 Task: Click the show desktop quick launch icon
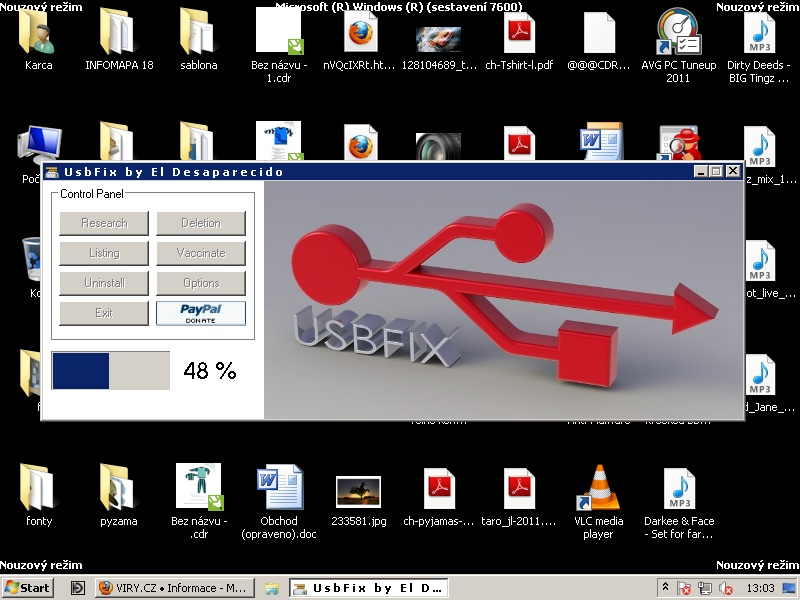78,588
